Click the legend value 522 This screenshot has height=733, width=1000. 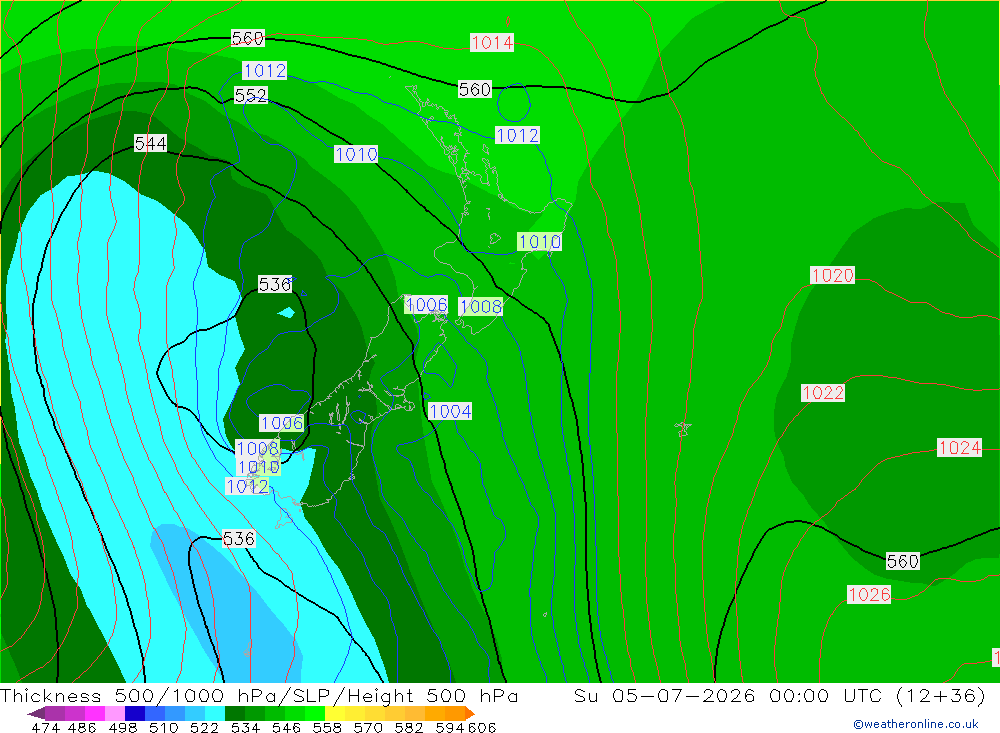click(x=204, y=727)
